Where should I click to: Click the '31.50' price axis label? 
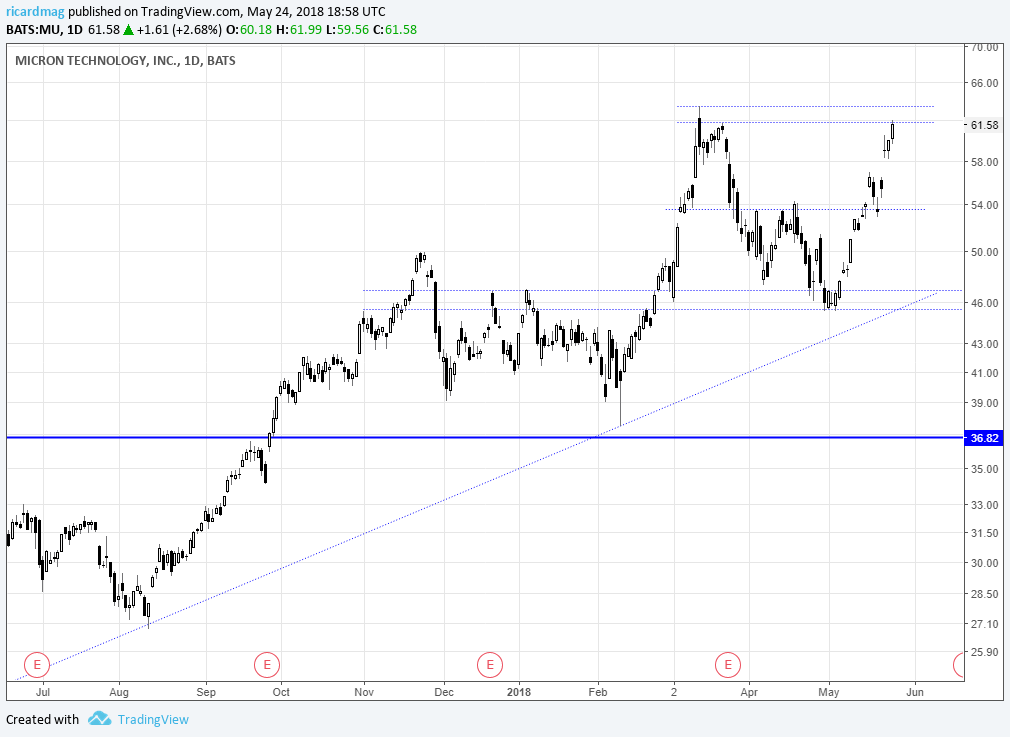[985, 533]
